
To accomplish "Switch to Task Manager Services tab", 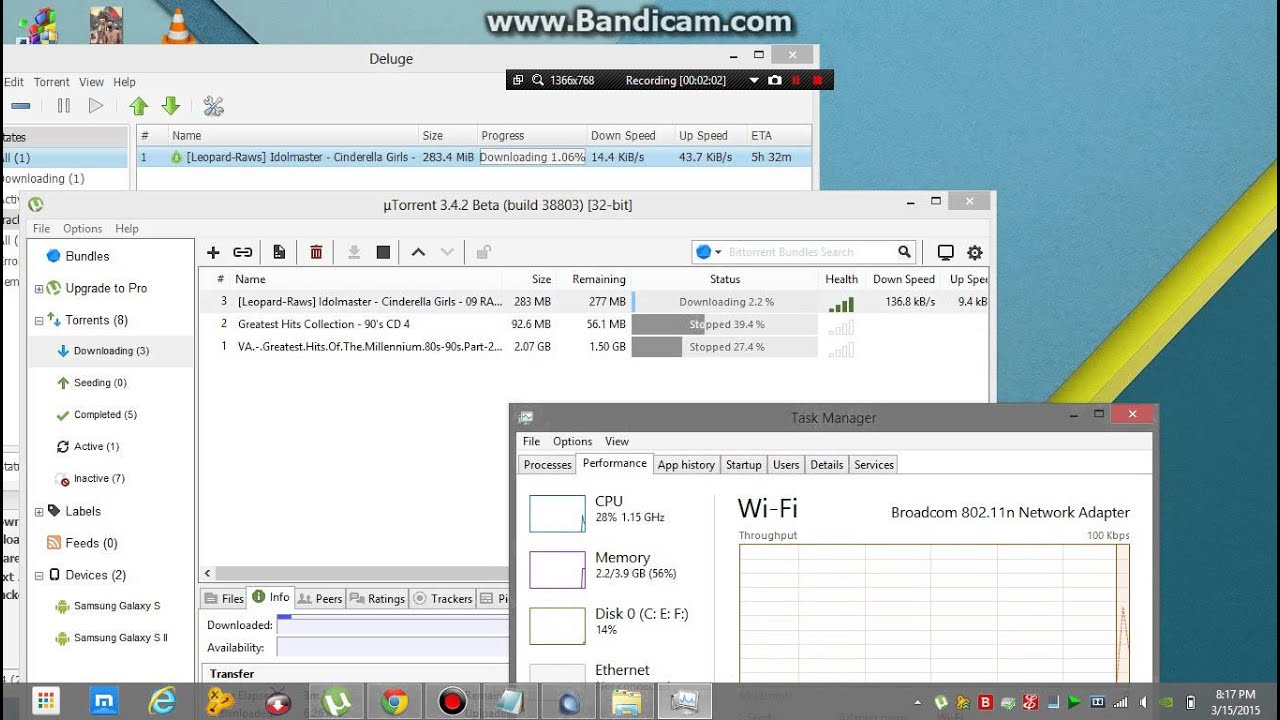I will tap(874, 464).
